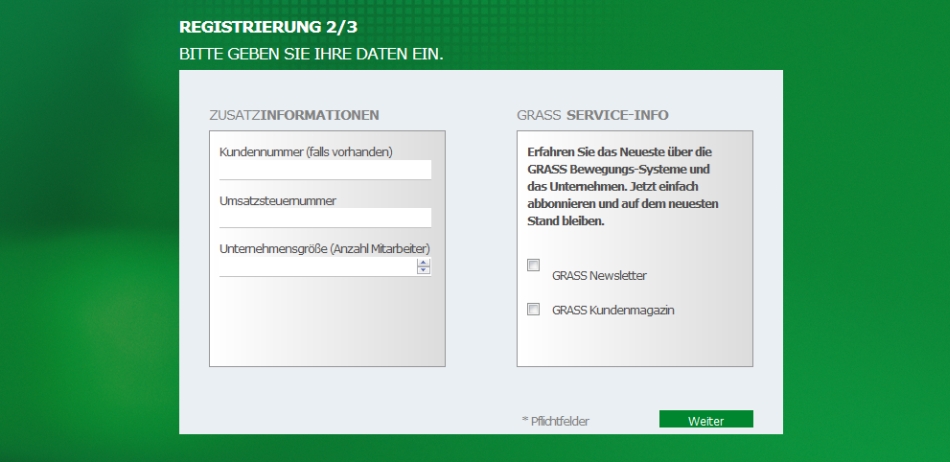This screenshot has height=462, width=950.
Task: Click the BITTE GEBEN SIE IHRE DATEN EIN subtitle
Action: tap(310, 53)
